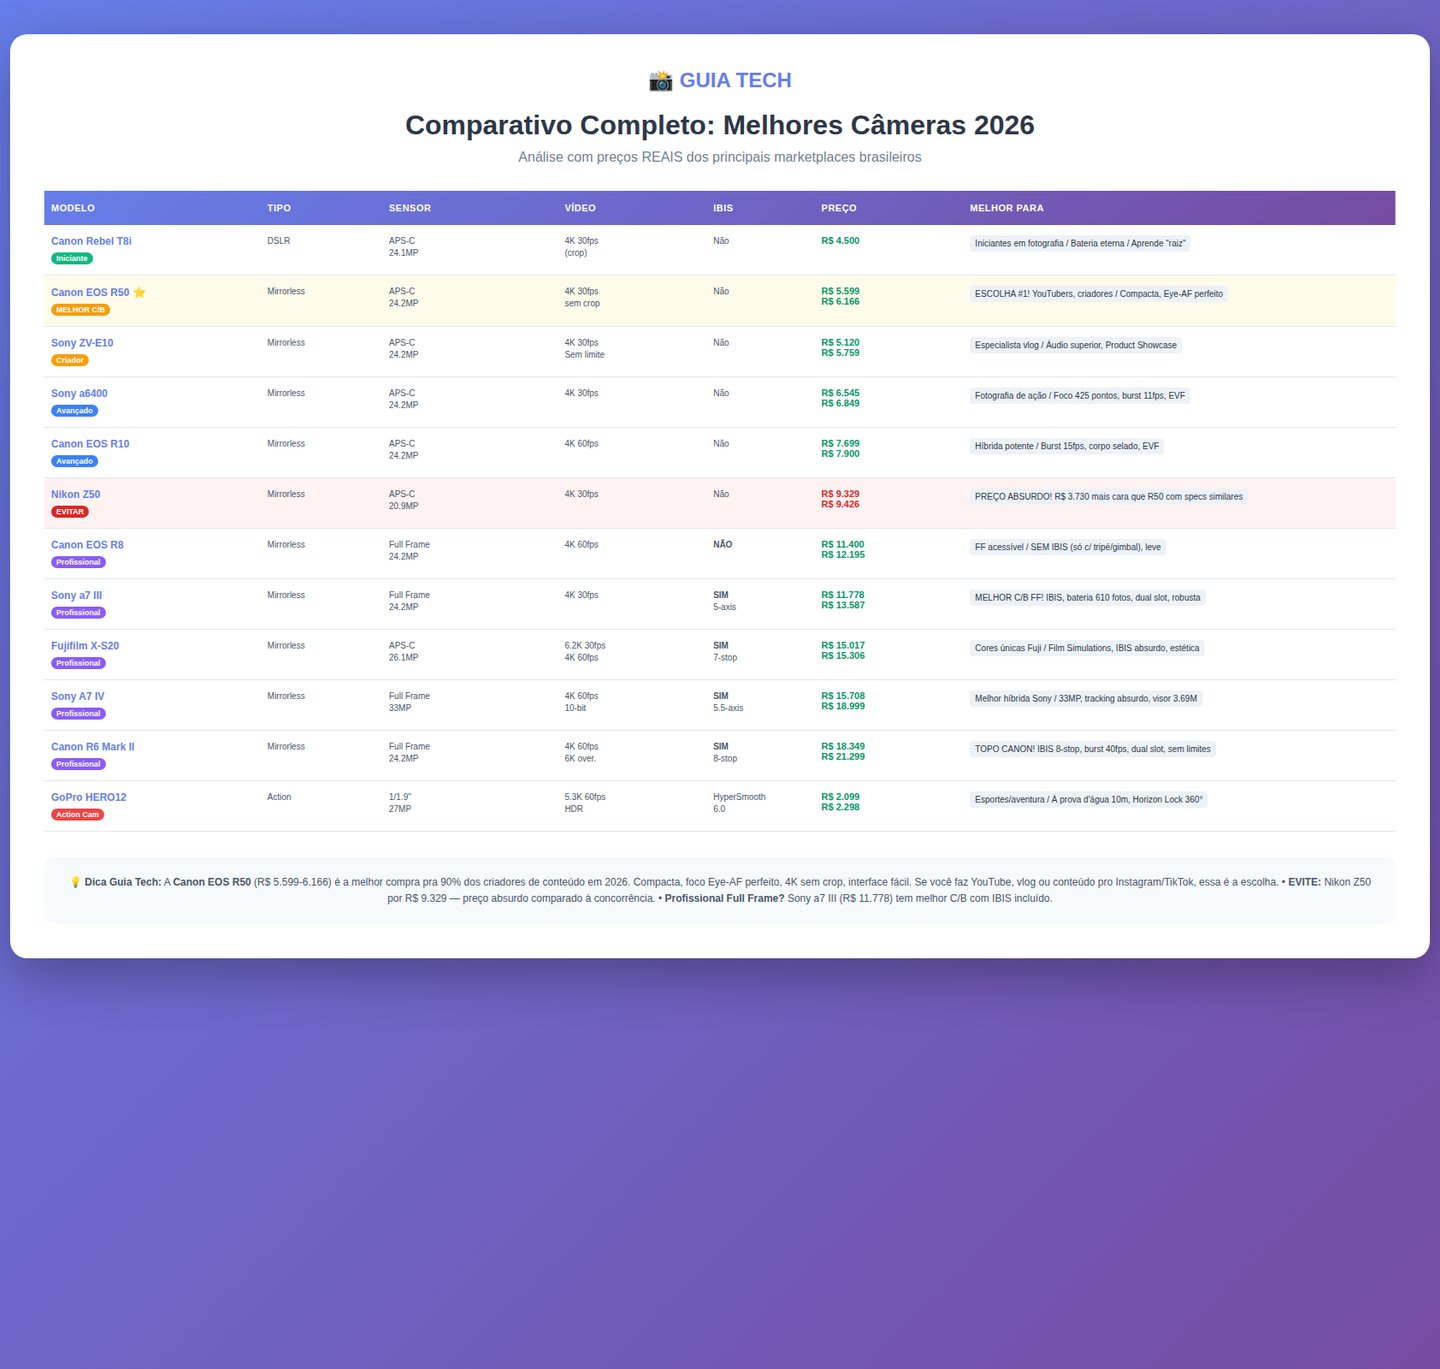Click the Profissional badge under Canon EOS R8
The height and width of the screenshot is (1369, 1440).
pyautogui.click(x=78, y=562)
